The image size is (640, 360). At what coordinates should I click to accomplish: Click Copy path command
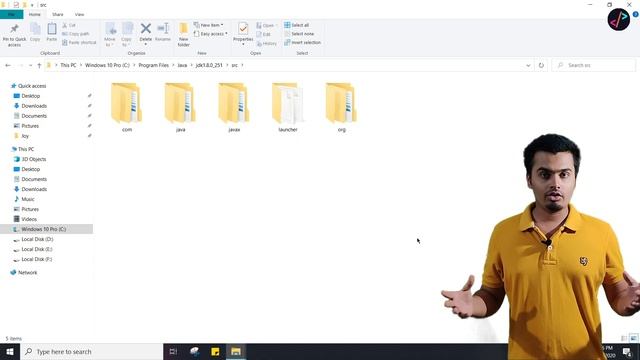coord(76,34)
